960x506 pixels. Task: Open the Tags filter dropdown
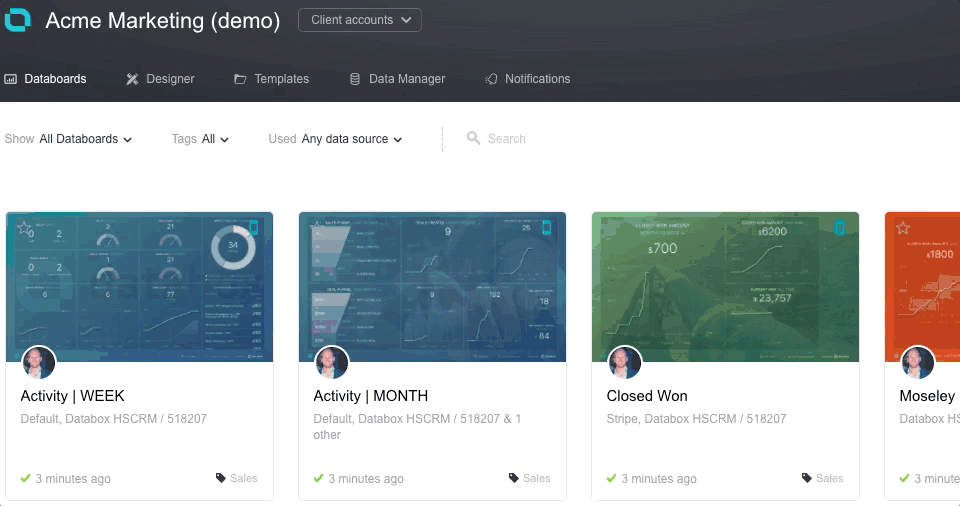click(x=200, y=139)
